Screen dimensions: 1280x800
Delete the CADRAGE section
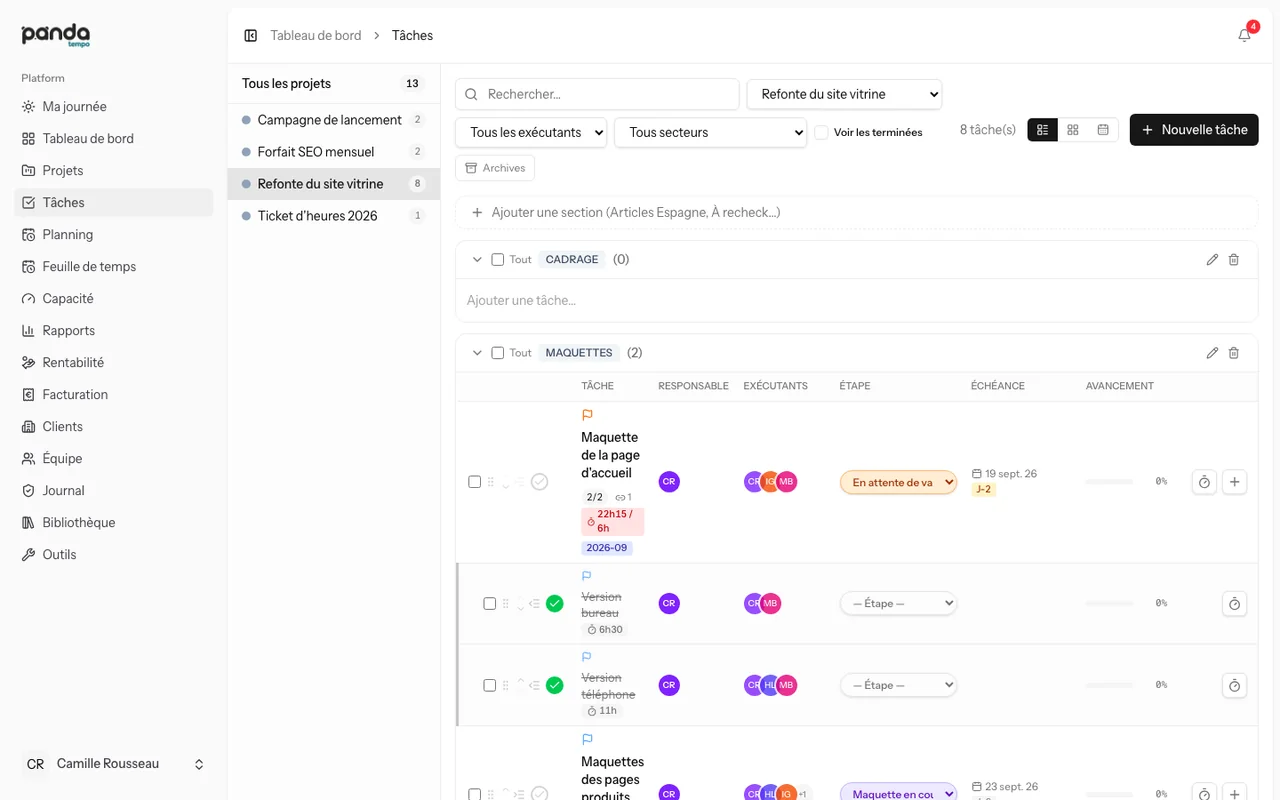click(1234, 259)
